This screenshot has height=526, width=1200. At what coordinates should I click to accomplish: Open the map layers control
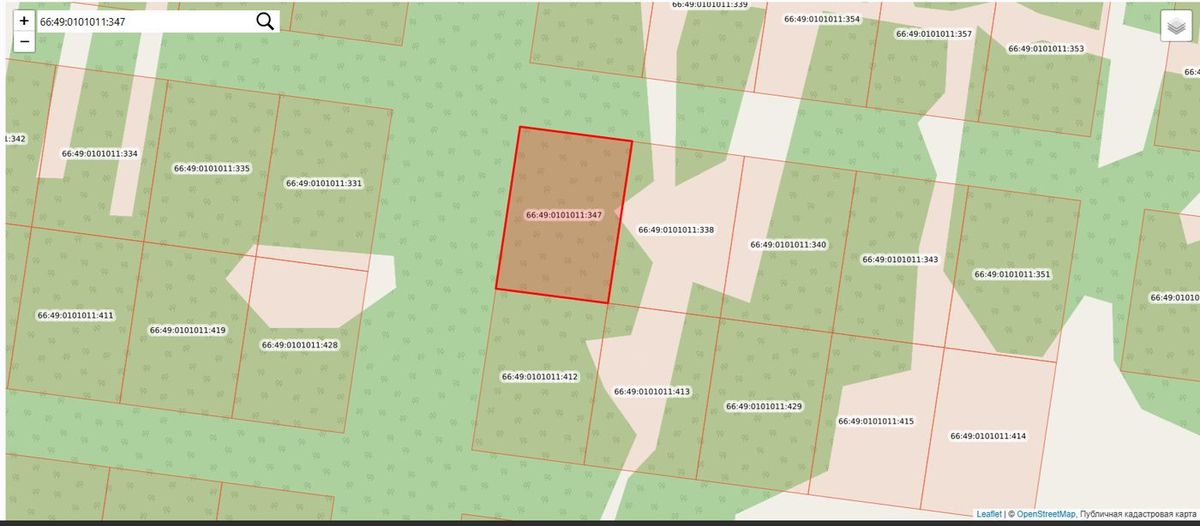[1175, 26]
